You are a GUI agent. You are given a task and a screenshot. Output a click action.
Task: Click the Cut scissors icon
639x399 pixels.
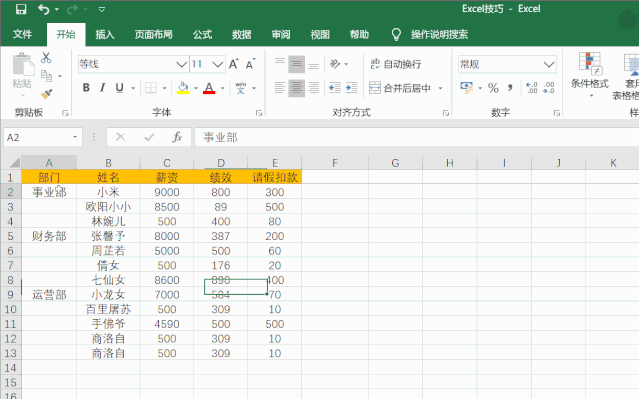pos(46,58)
